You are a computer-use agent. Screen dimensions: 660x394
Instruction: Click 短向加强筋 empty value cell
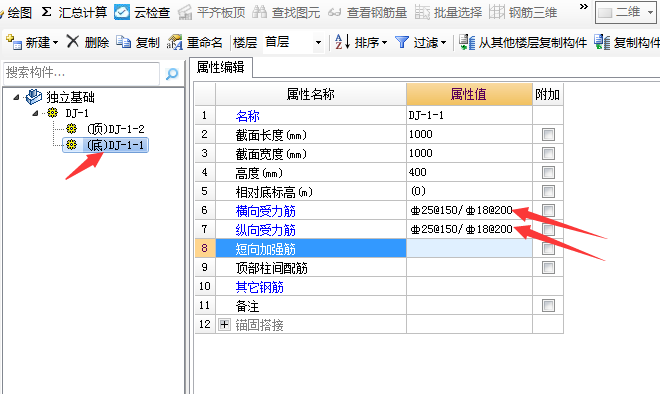[469, 248]
